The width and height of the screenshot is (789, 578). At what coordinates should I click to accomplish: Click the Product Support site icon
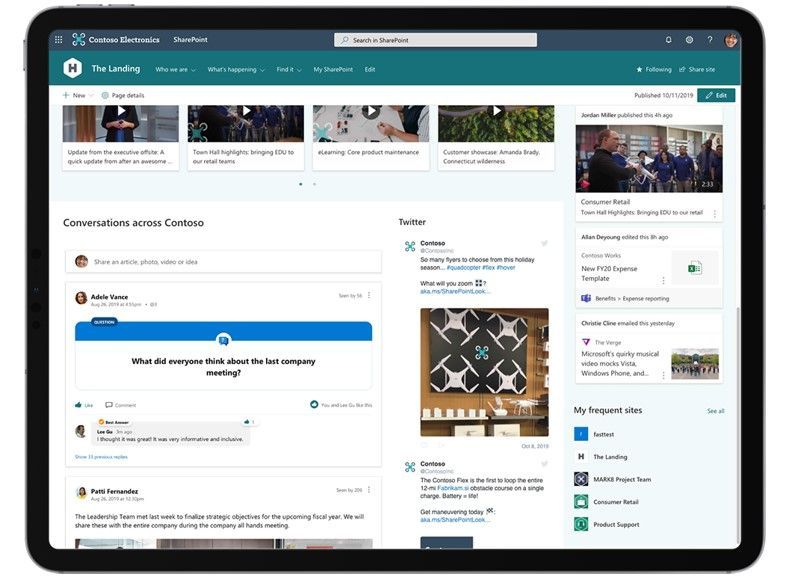[x=581, y=524]
